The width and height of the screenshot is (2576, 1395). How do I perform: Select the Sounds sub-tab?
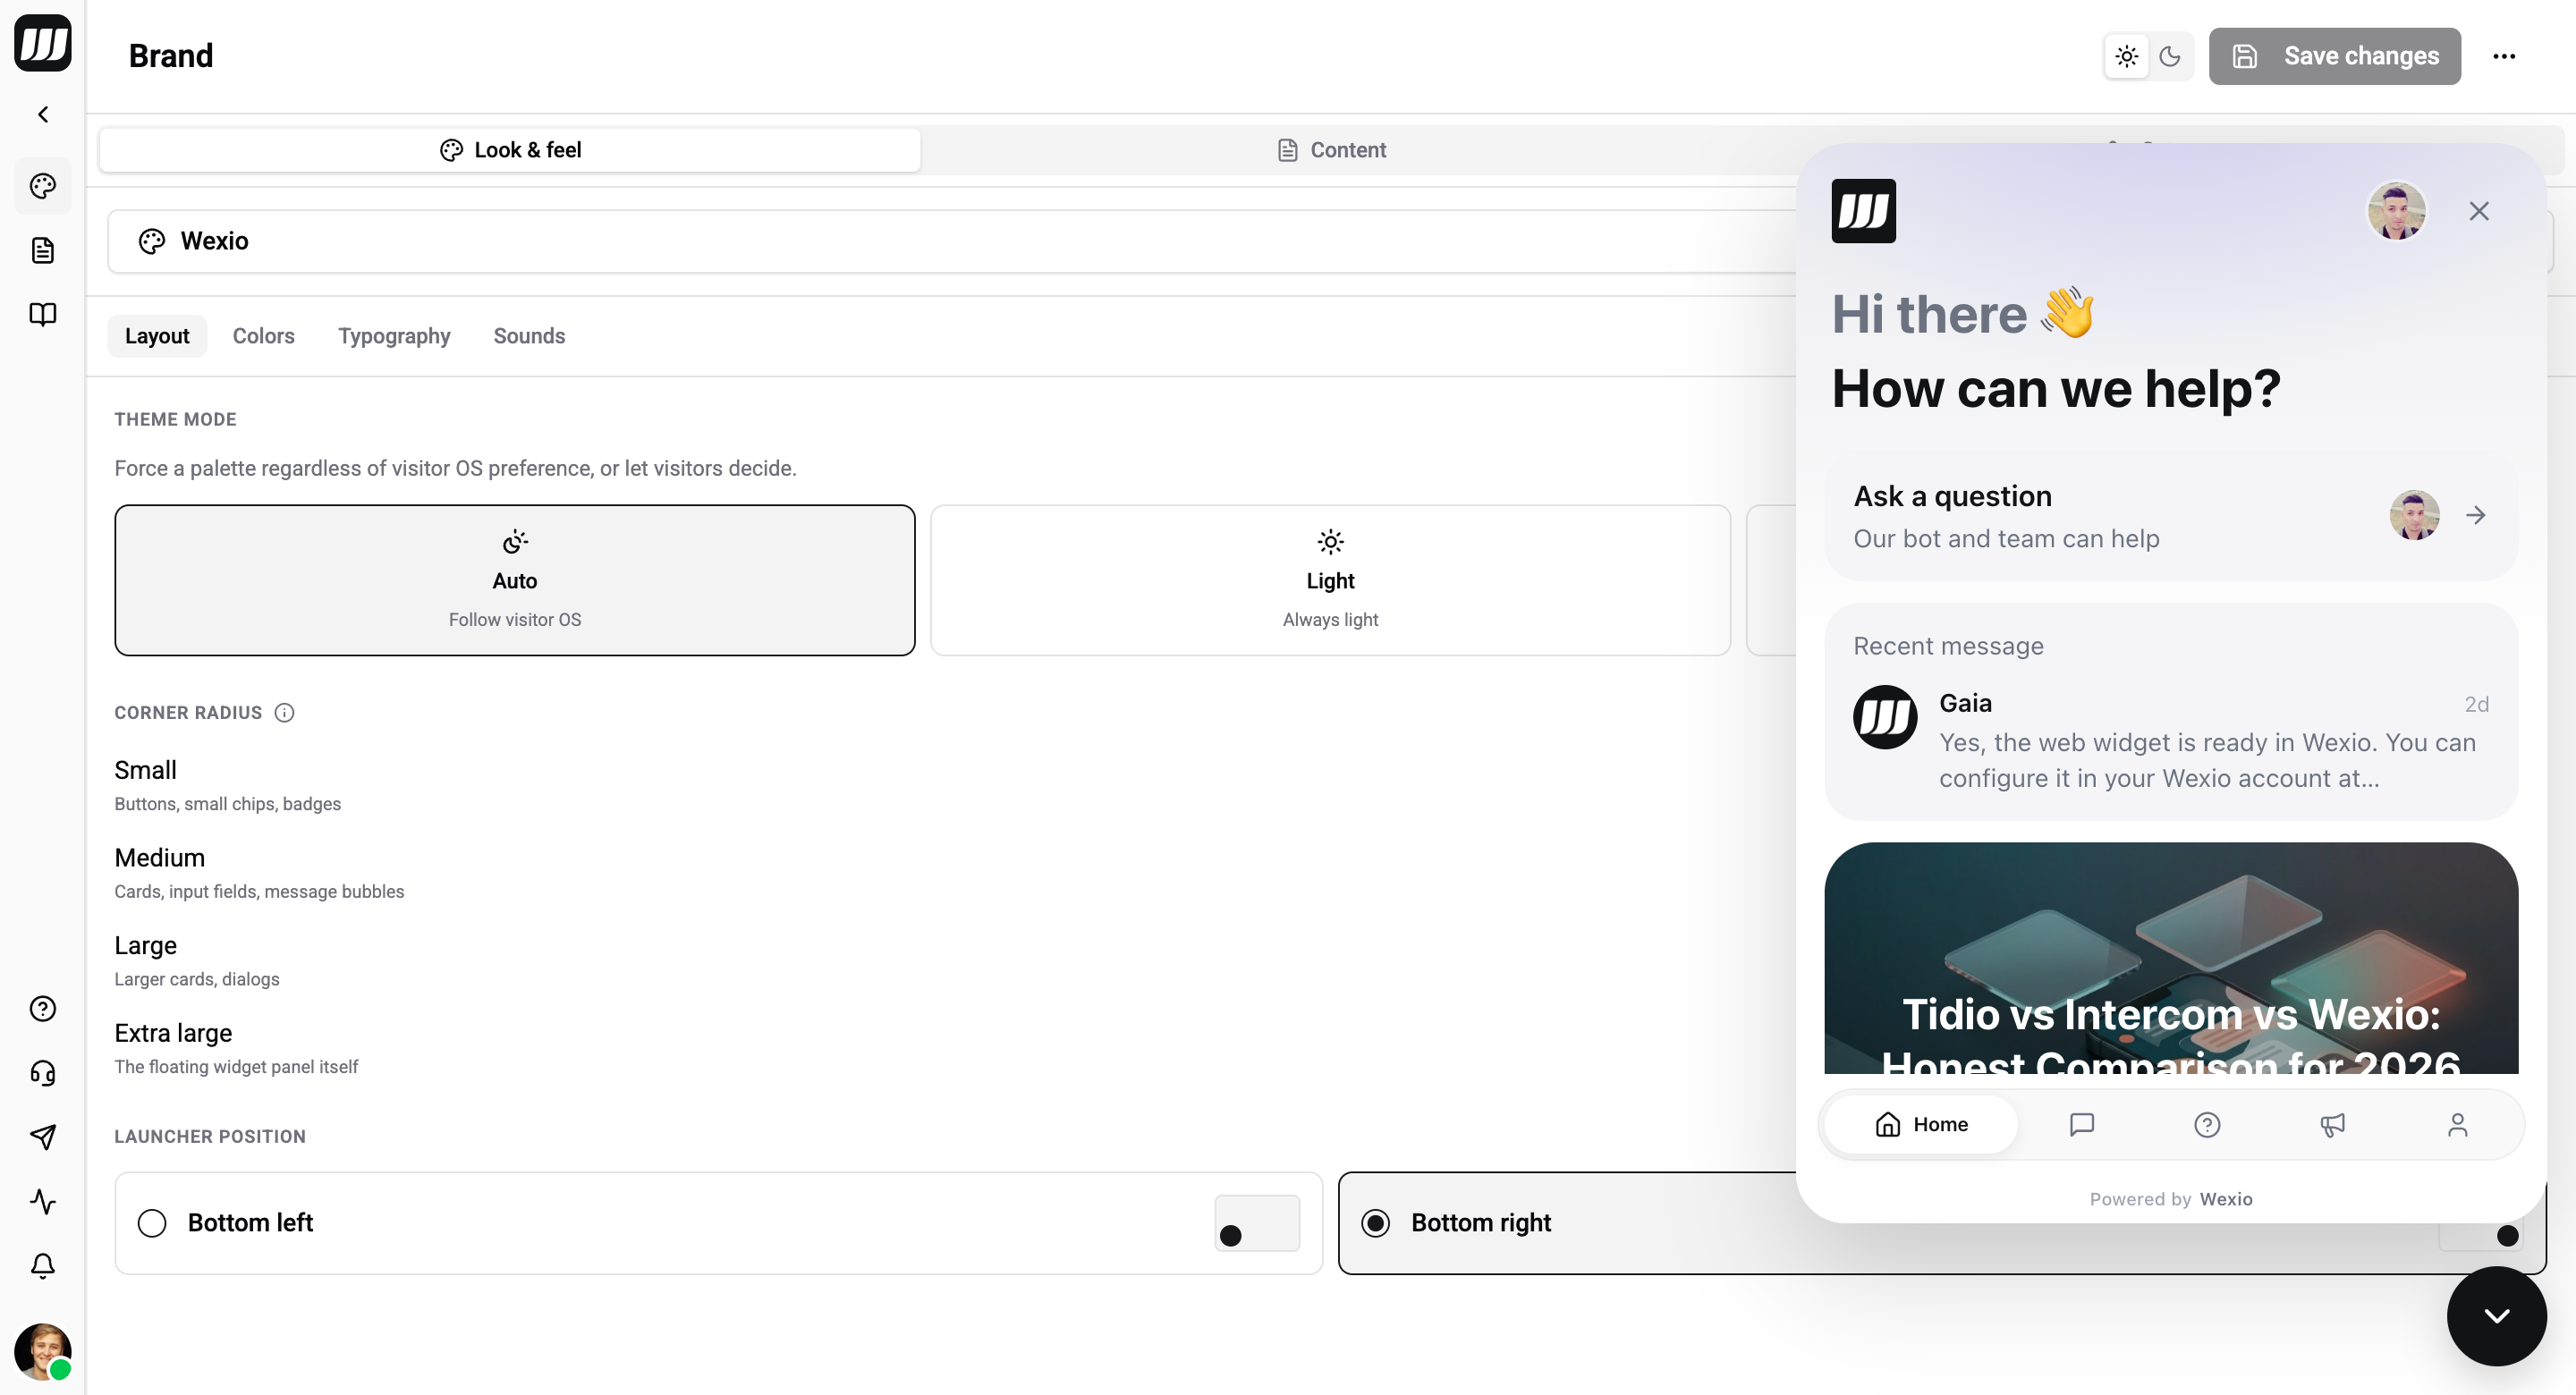[x=529, y=336]
